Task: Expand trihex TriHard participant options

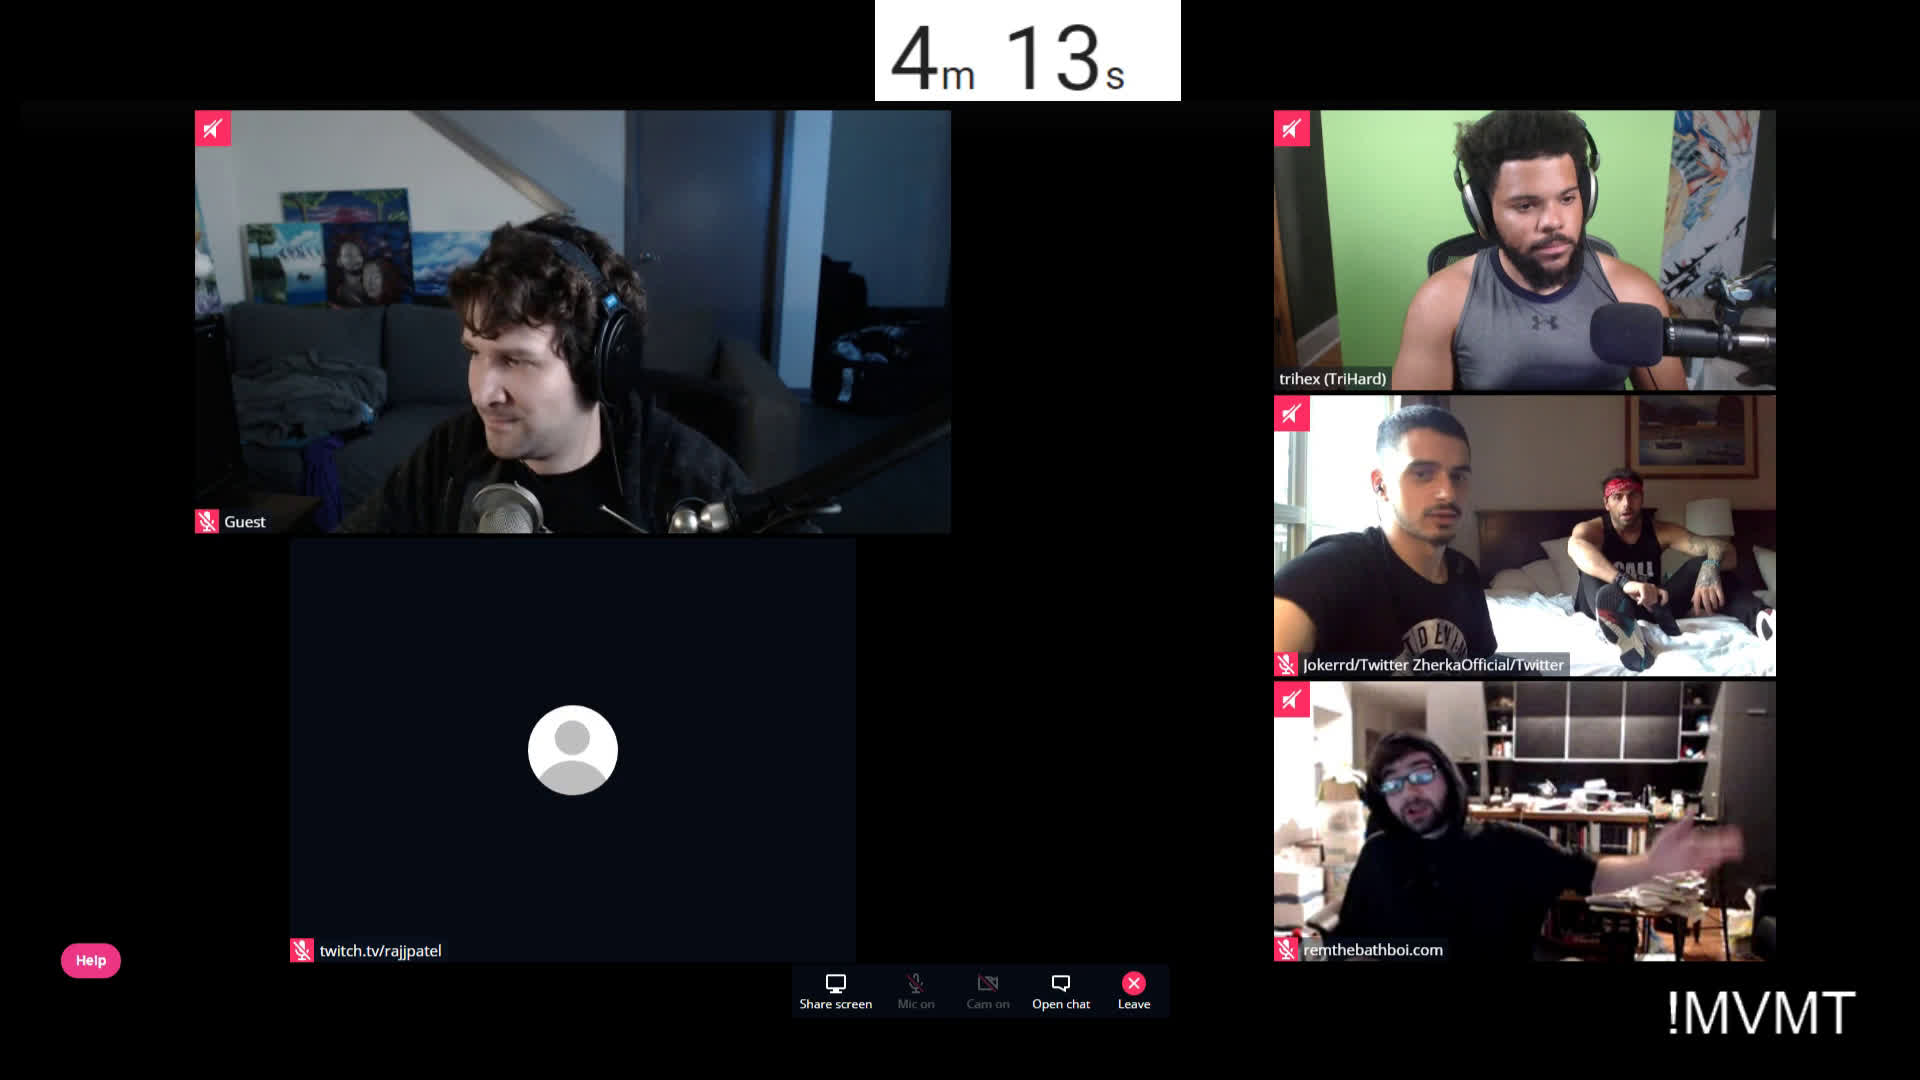Action: coord(1292,127)
